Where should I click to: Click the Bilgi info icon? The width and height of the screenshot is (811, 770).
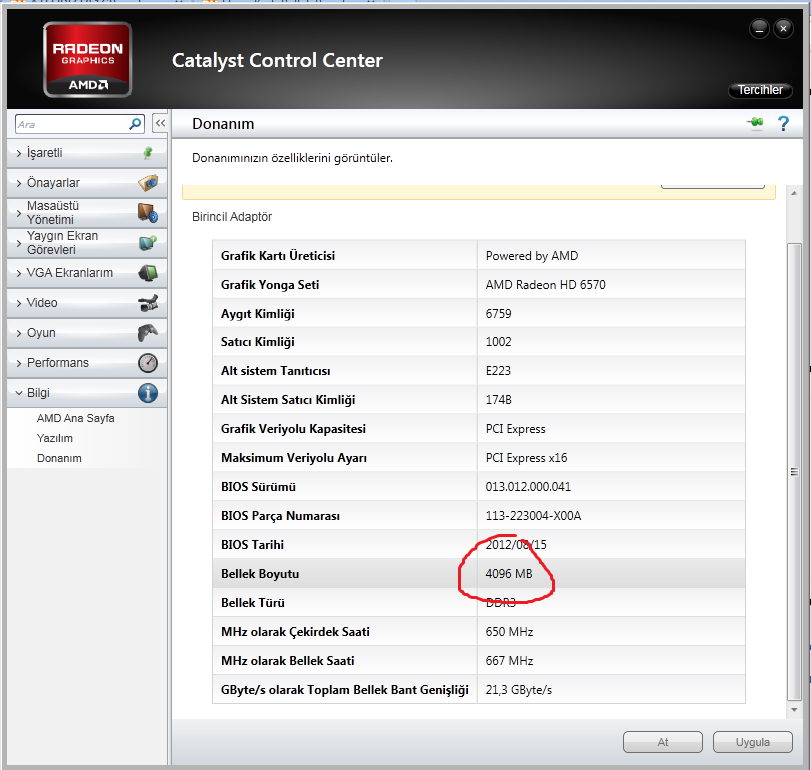[x=148, y=392]
